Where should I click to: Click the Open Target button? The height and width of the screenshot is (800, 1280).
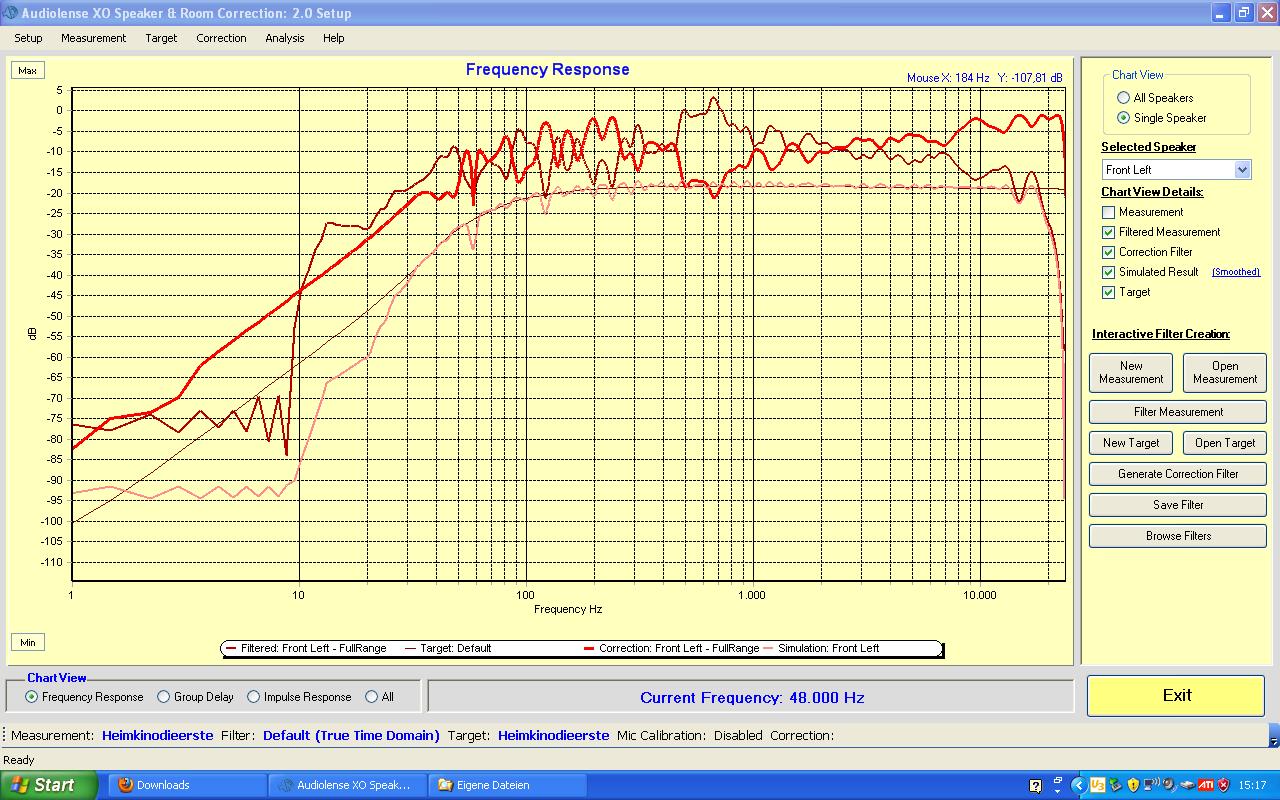tap(1225, 443)
